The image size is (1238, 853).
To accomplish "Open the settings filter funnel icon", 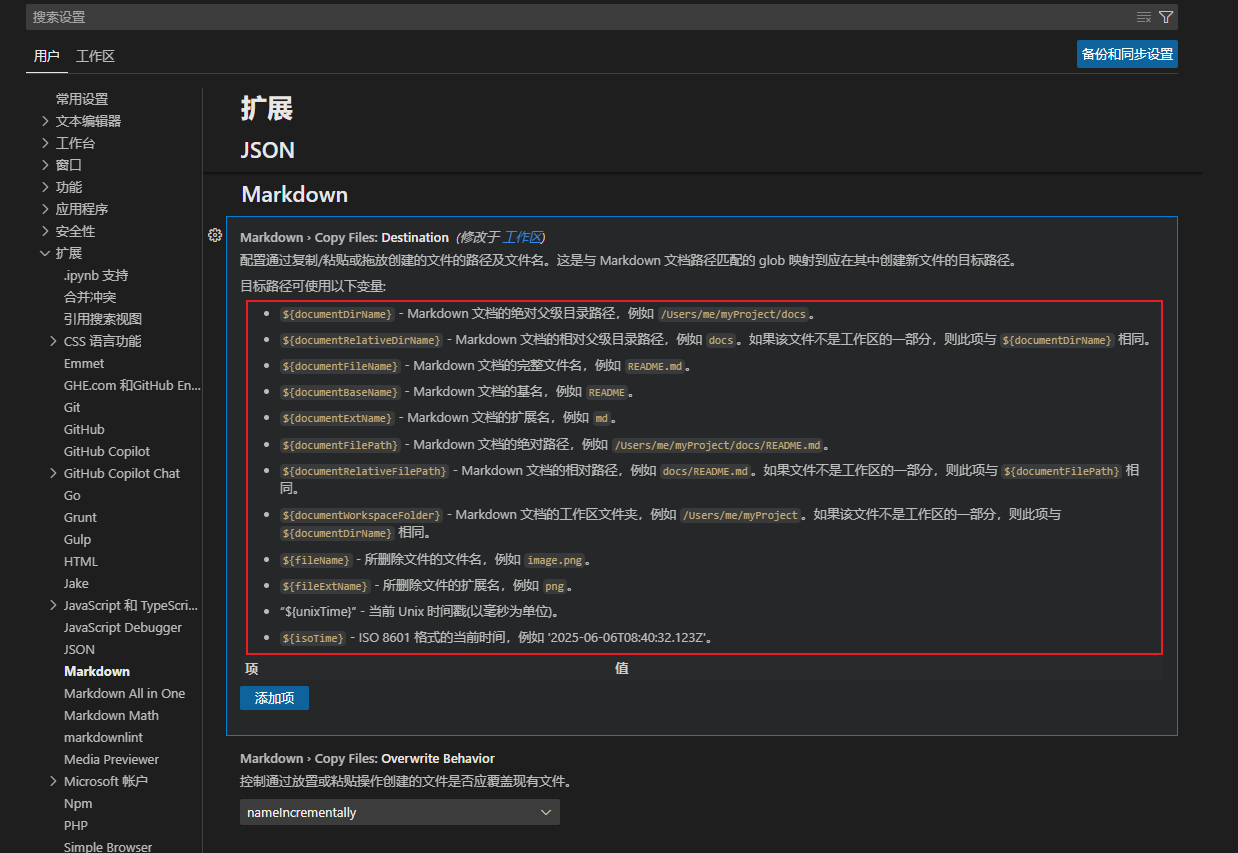I will point(1164,17).
